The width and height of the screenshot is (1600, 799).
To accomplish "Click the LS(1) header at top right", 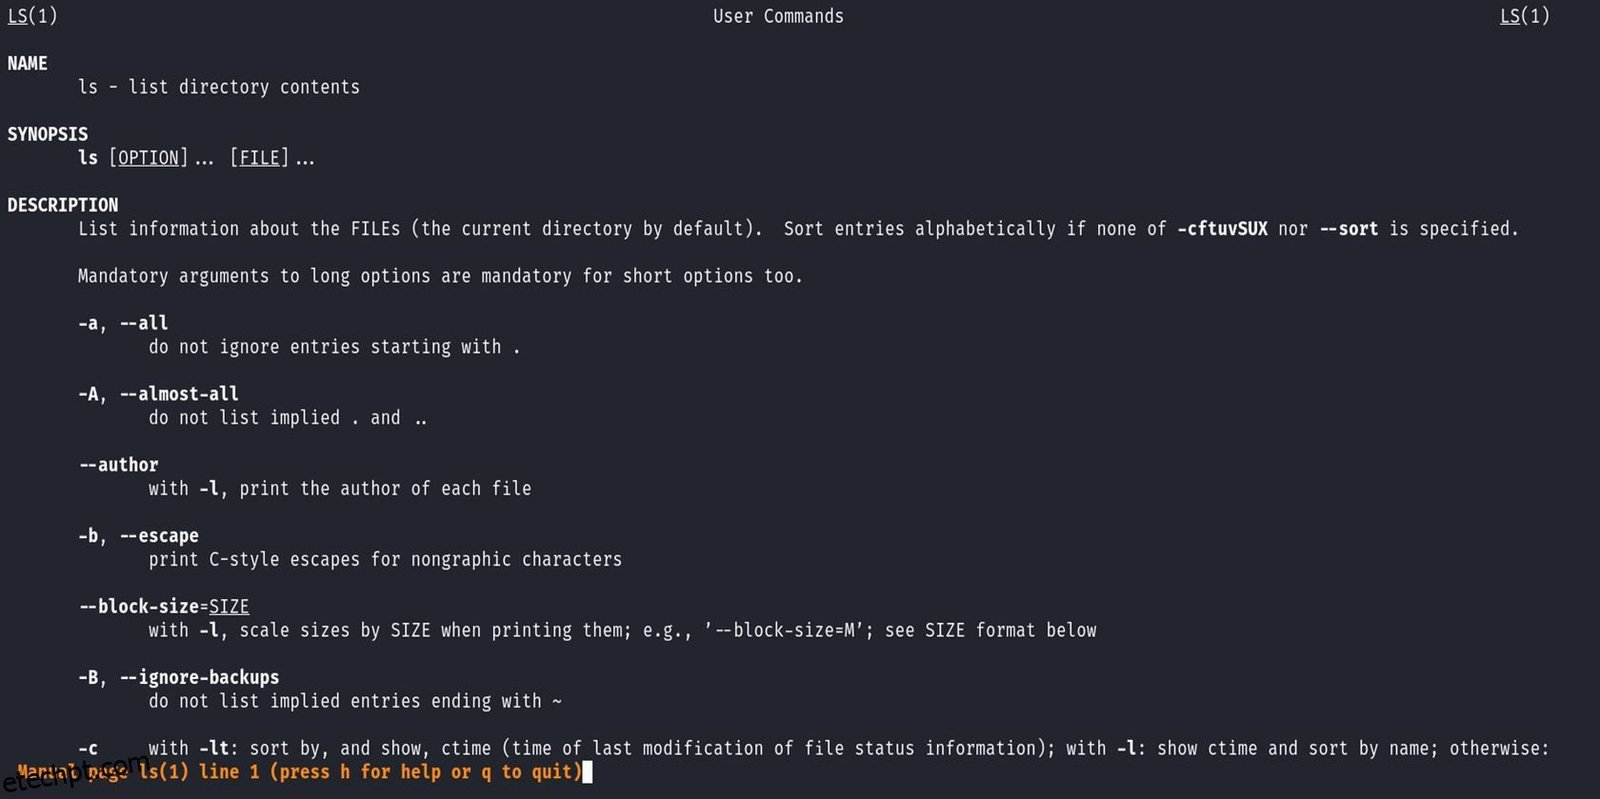I will pyautogui.click(x=1524, y=16).
